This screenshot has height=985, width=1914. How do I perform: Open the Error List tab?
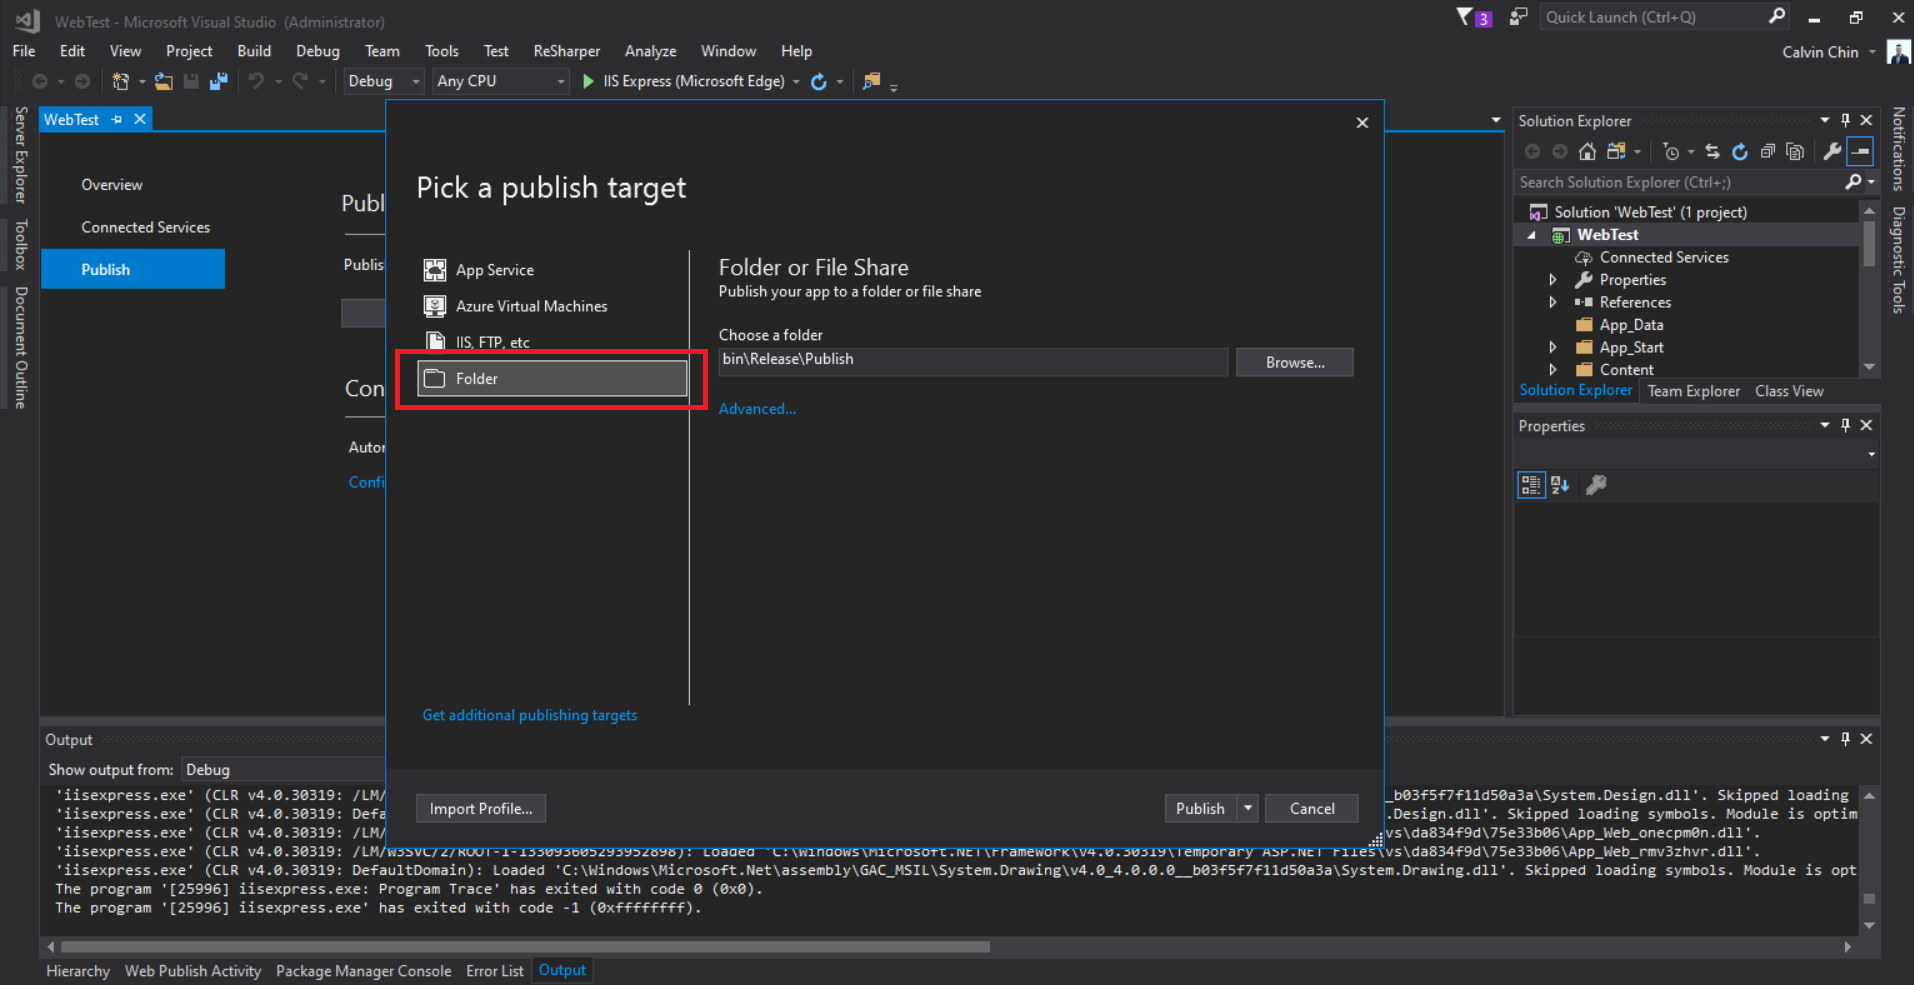click(494, 971)
